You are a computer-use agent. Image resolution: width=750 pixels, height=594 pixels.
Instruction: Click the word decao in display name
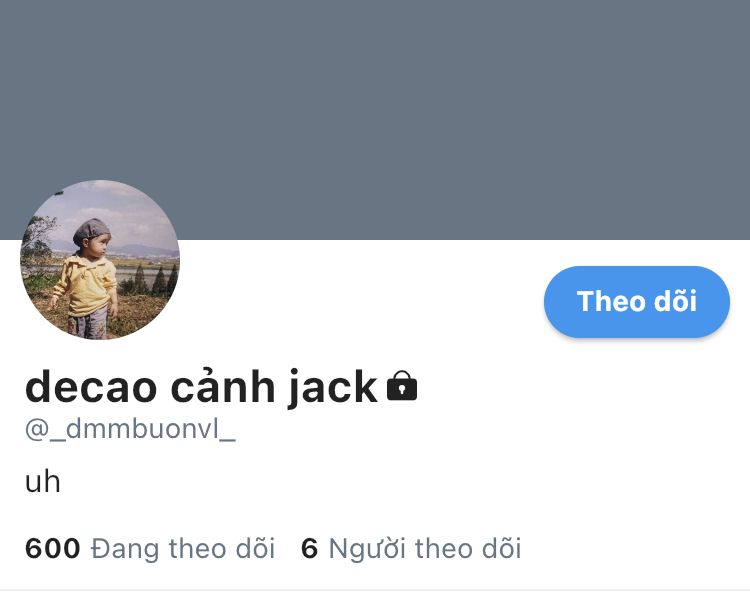click(91, 387)
